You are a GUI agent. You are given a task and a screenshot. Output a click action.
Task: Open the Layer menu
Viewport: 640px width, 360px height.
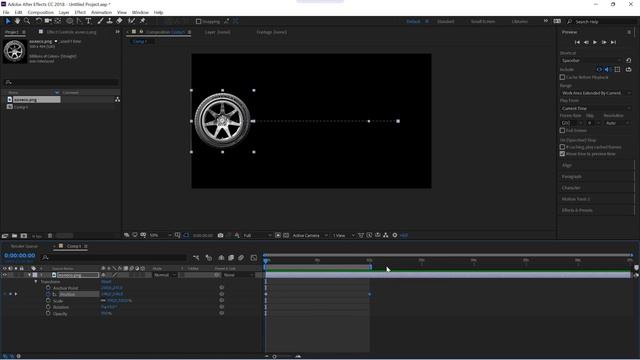tap(64, 12)
